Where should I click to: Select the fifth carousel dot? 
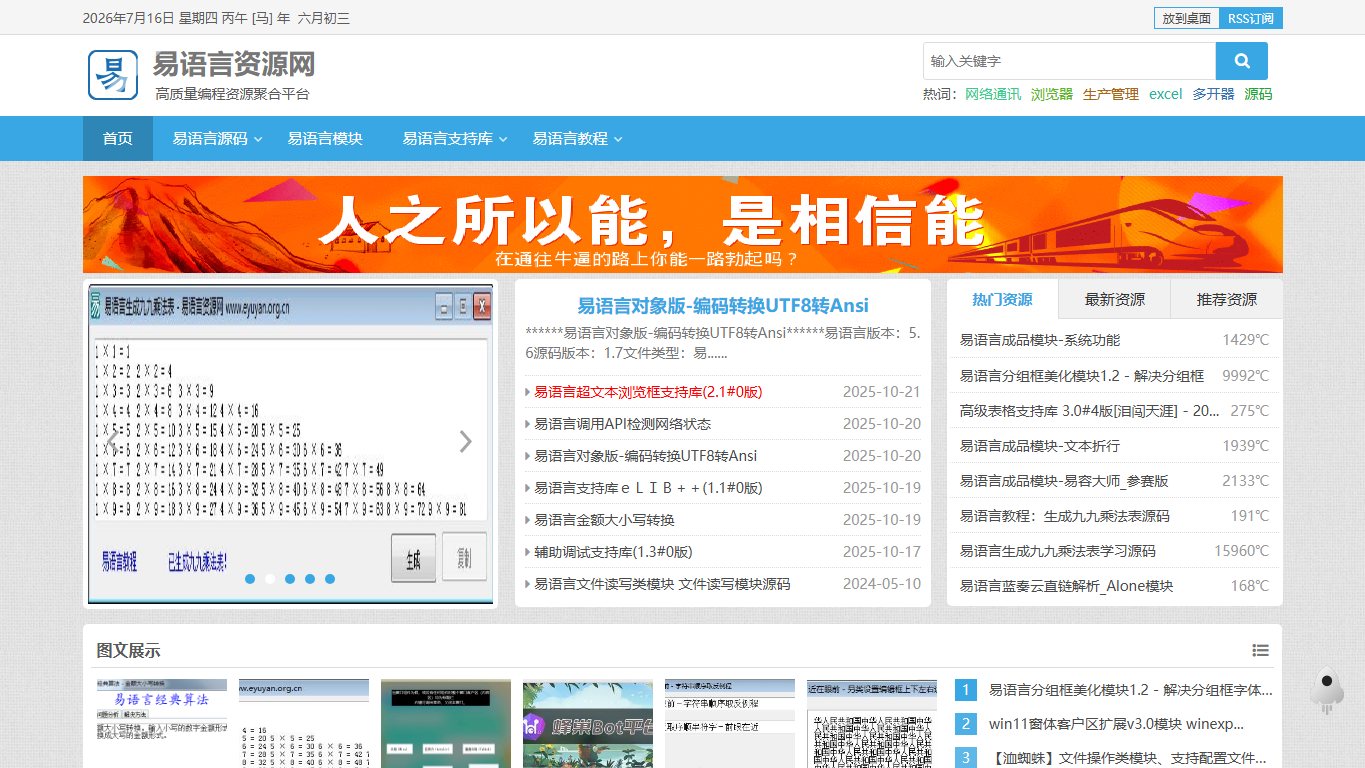click(330, 579)
